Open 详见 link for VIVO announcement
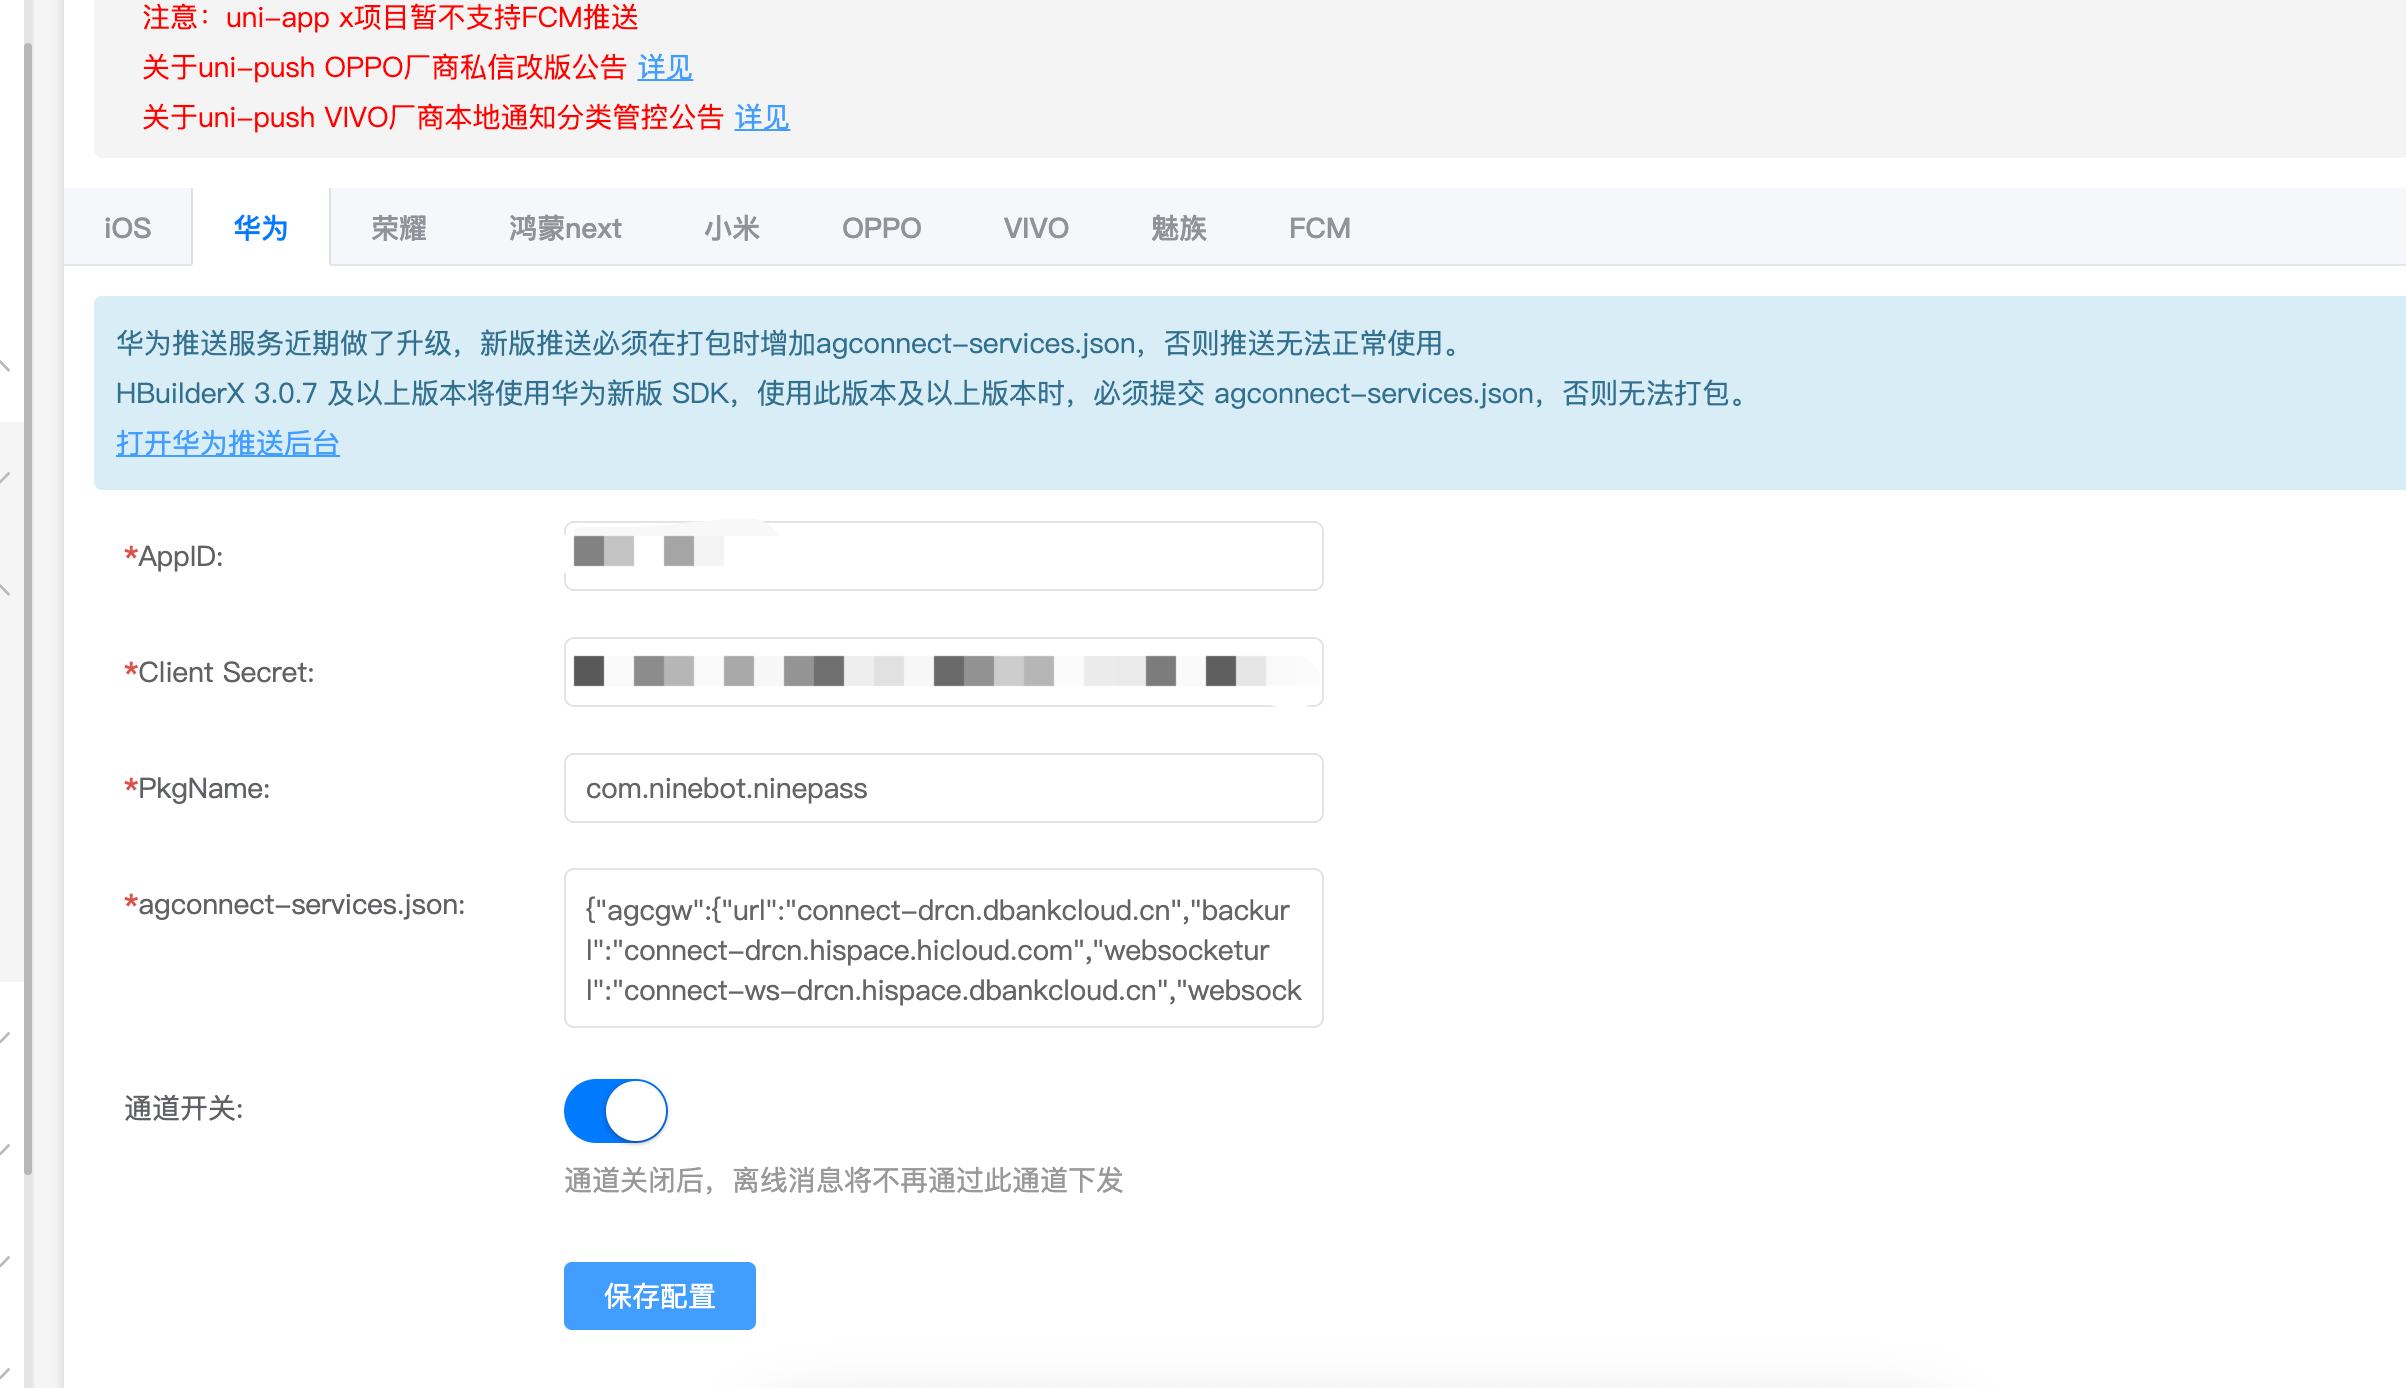The height and width of the screenshot is (1388, 2406). click(762, 118)
